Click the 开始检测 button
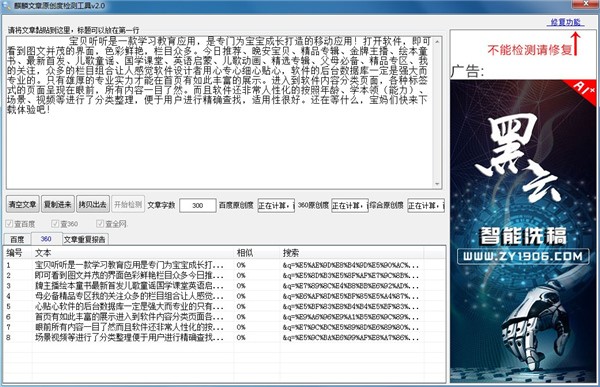This screenshot has height=387, width=600. click(x=128, y=204)
